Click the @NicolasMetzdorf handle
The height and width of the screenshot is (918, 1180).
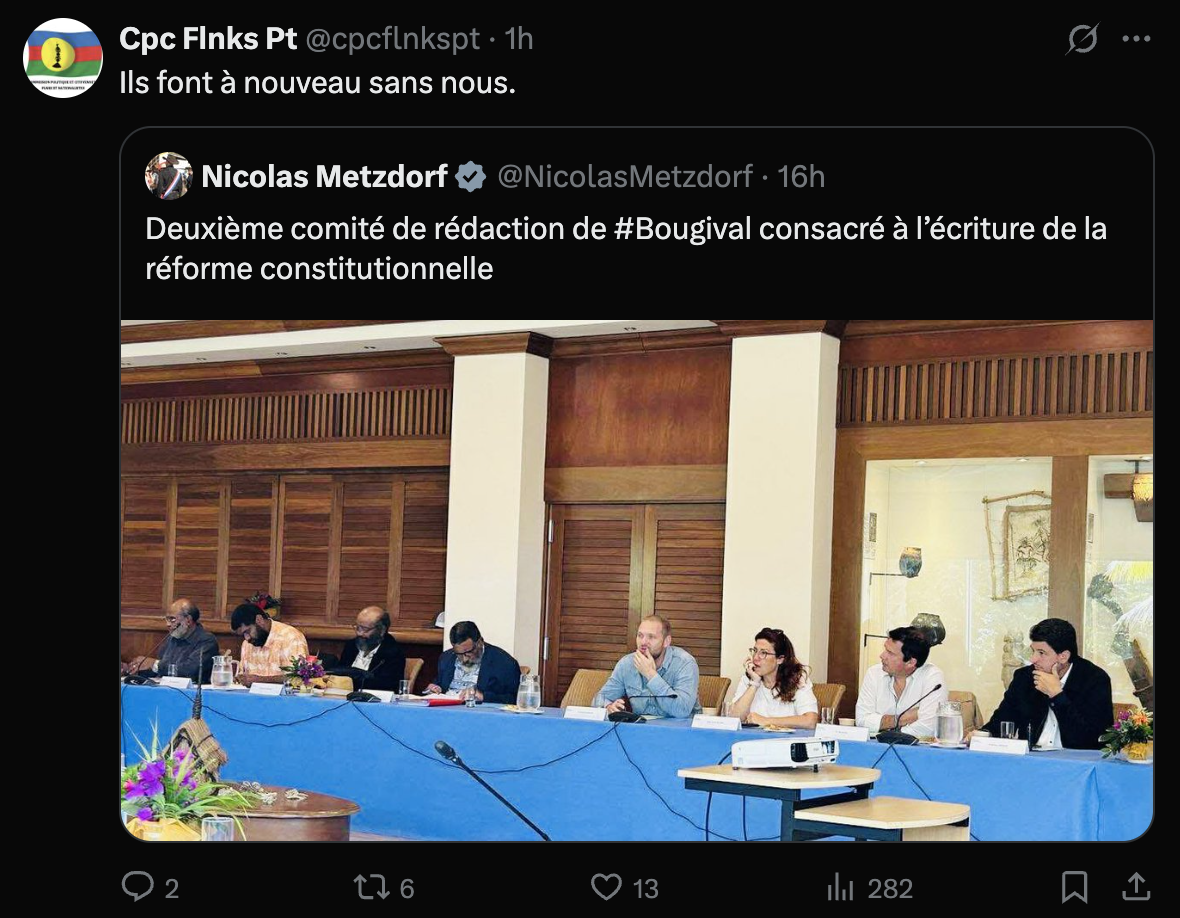click(625, 177)
